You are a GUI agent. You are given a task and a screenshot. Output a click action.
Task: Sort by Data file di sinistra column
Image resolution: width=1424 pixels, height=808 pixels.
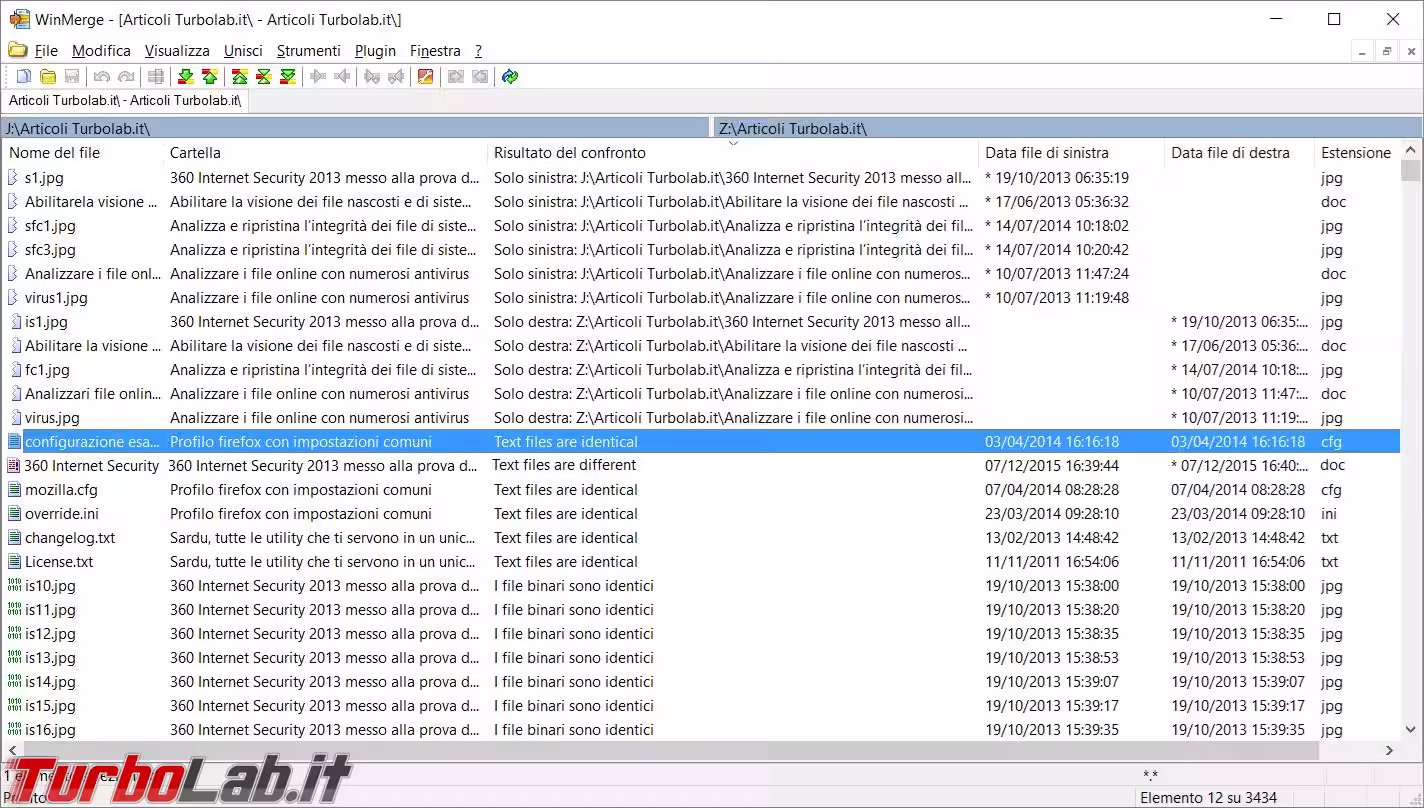(x=1047, y=153)
